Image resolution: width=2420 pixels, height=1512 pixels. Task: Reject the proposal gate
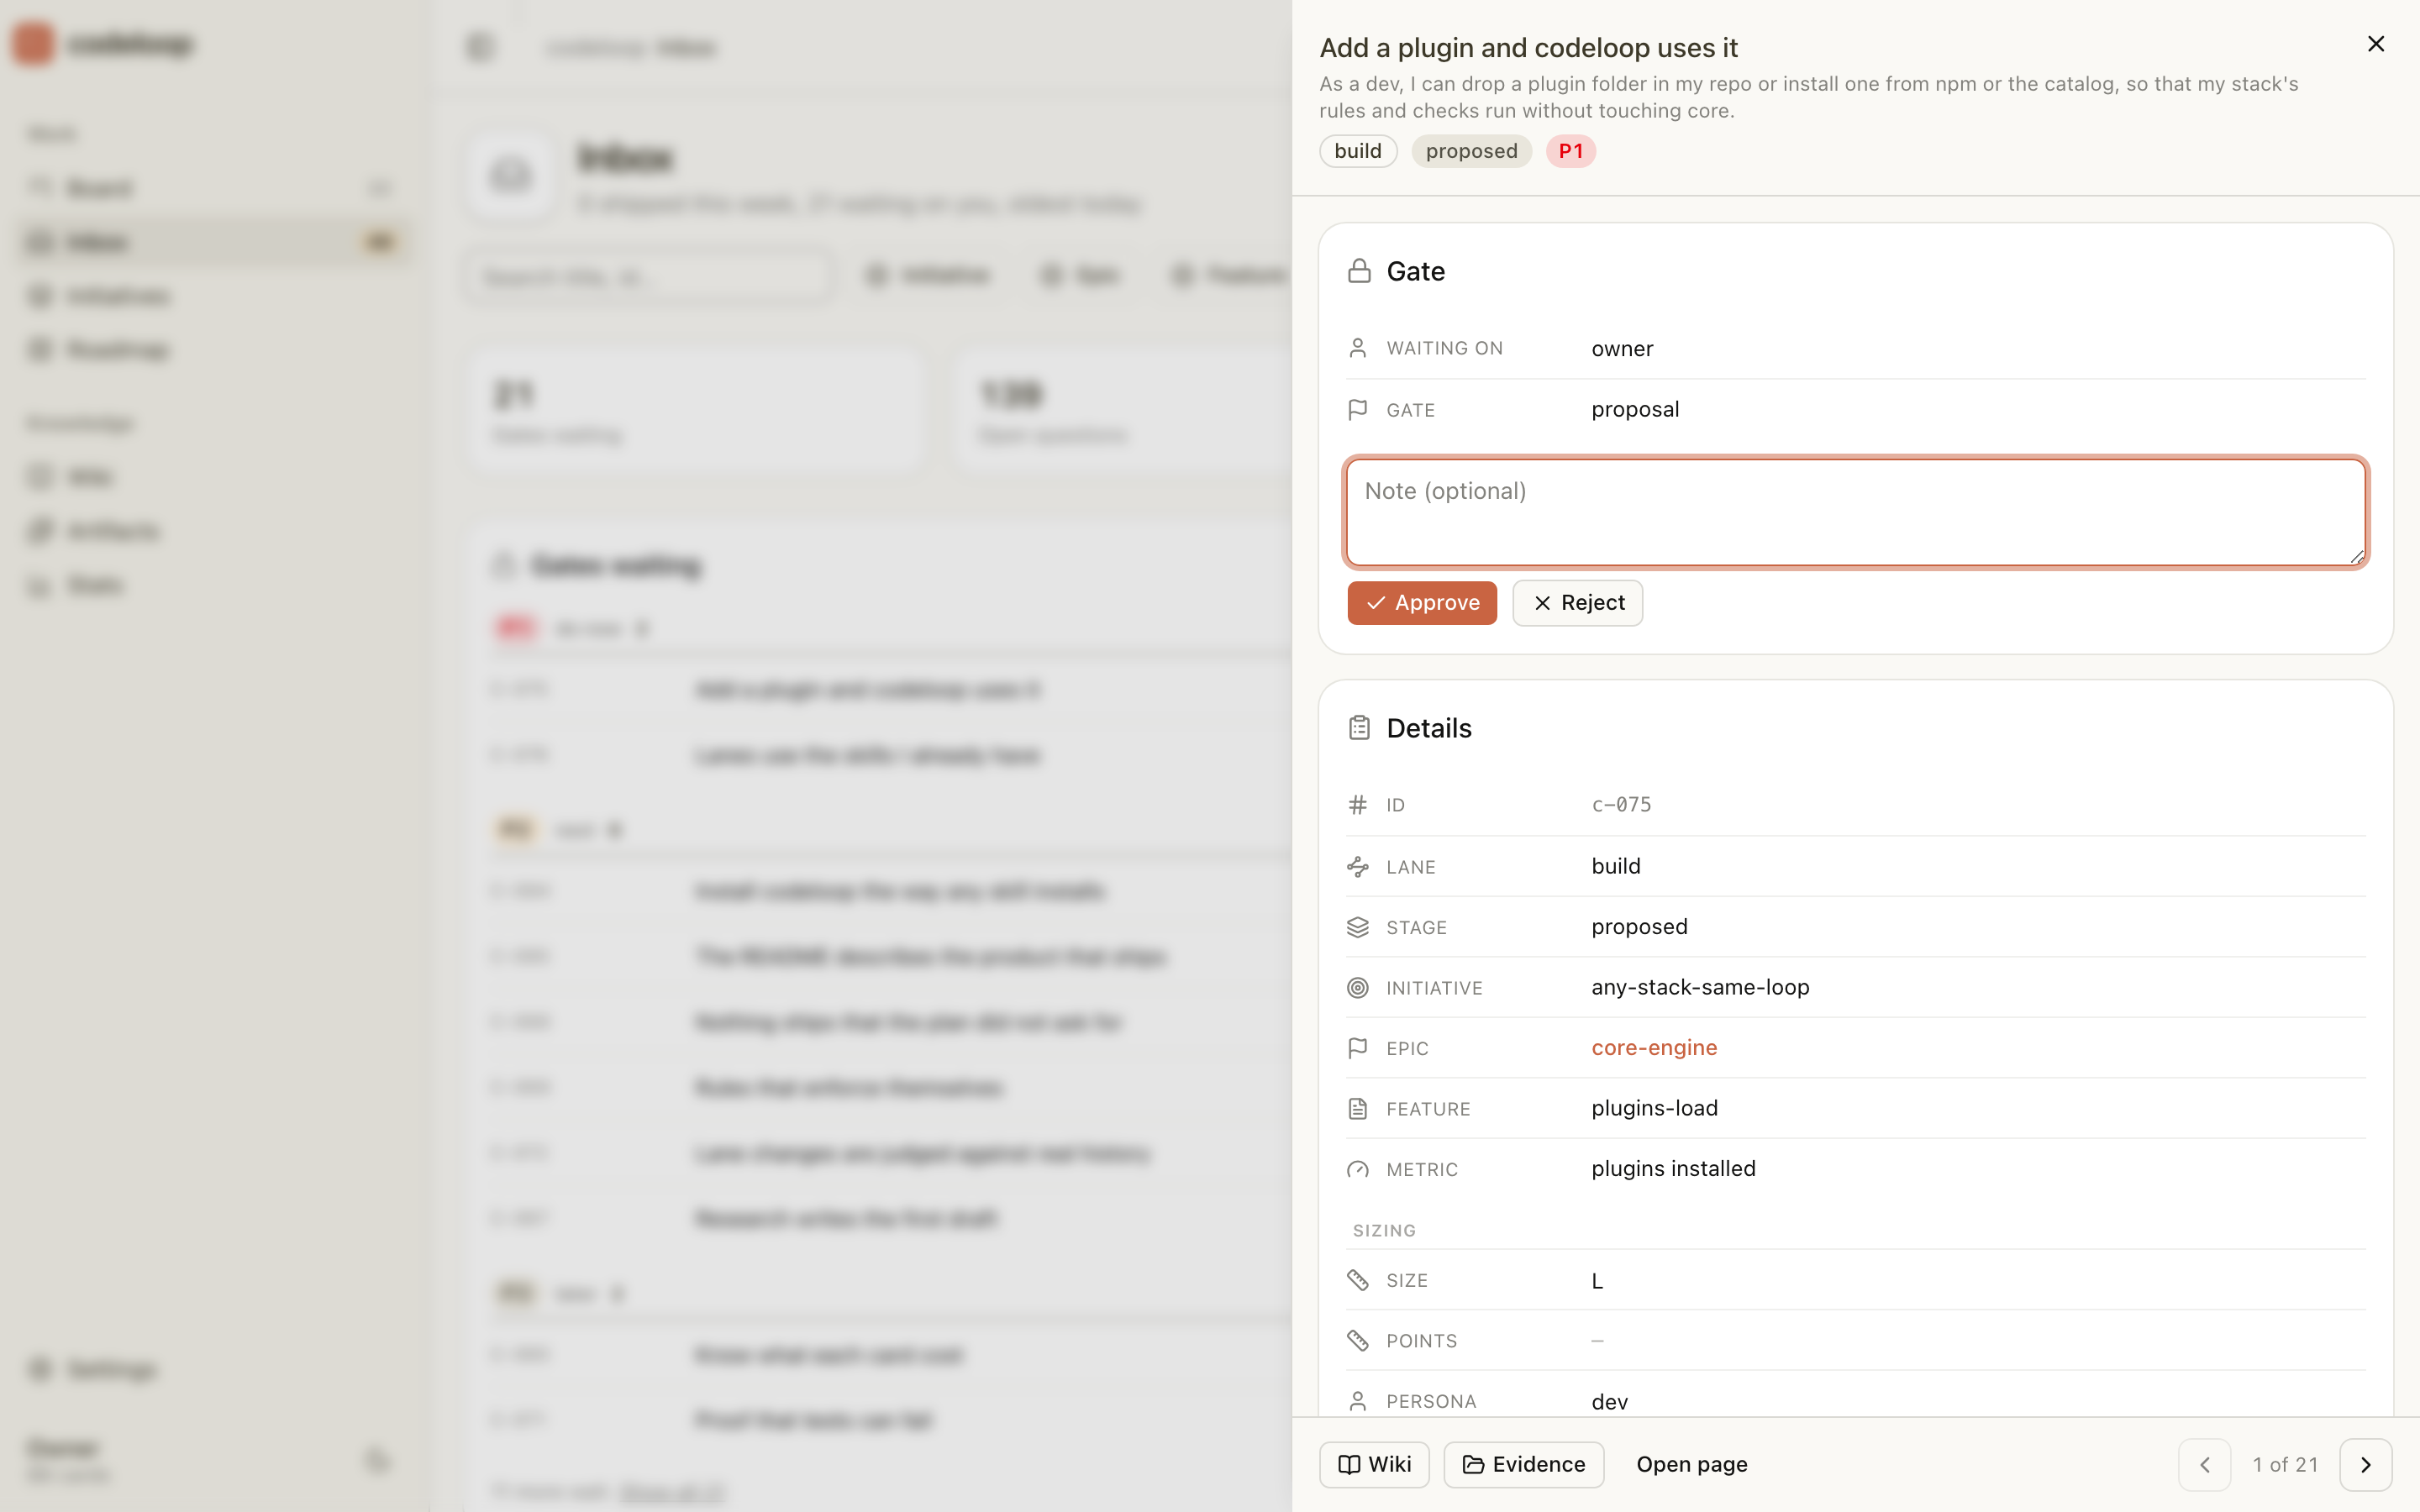tap(1577, 603)
